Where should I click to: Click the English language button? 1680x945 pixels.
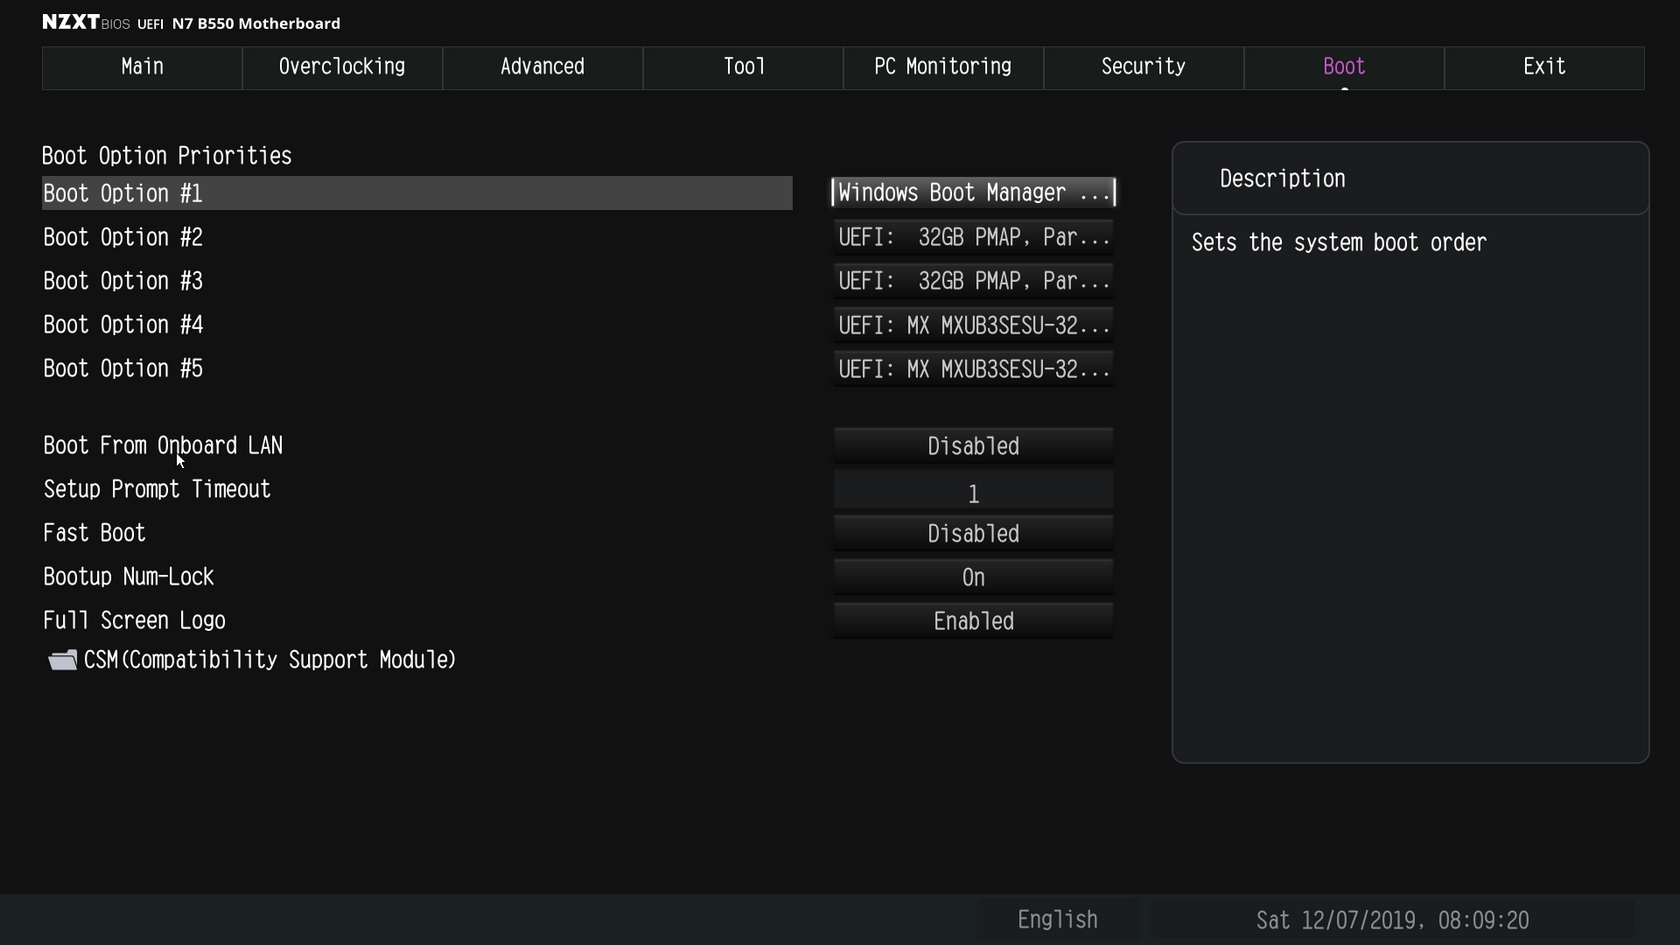tap(1057, 920)
